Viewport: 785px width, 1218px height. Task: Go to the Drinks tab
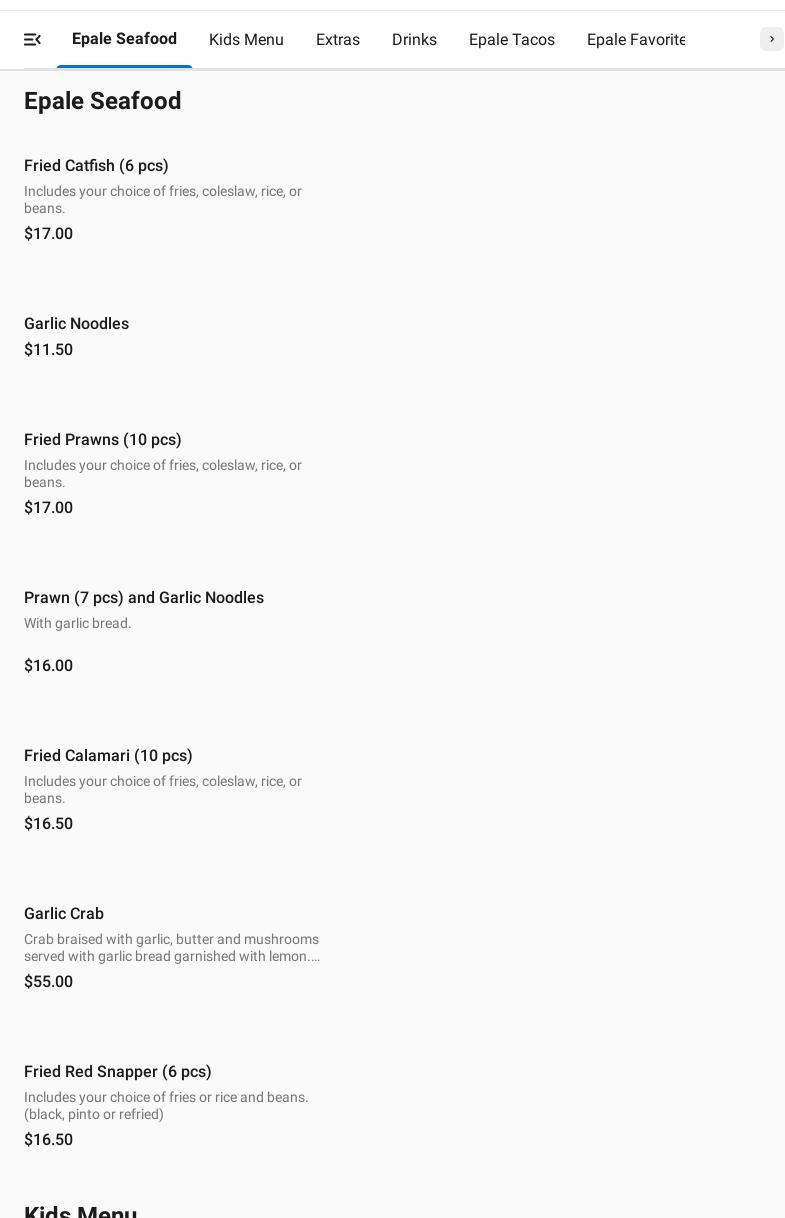(x=414, y=40)
